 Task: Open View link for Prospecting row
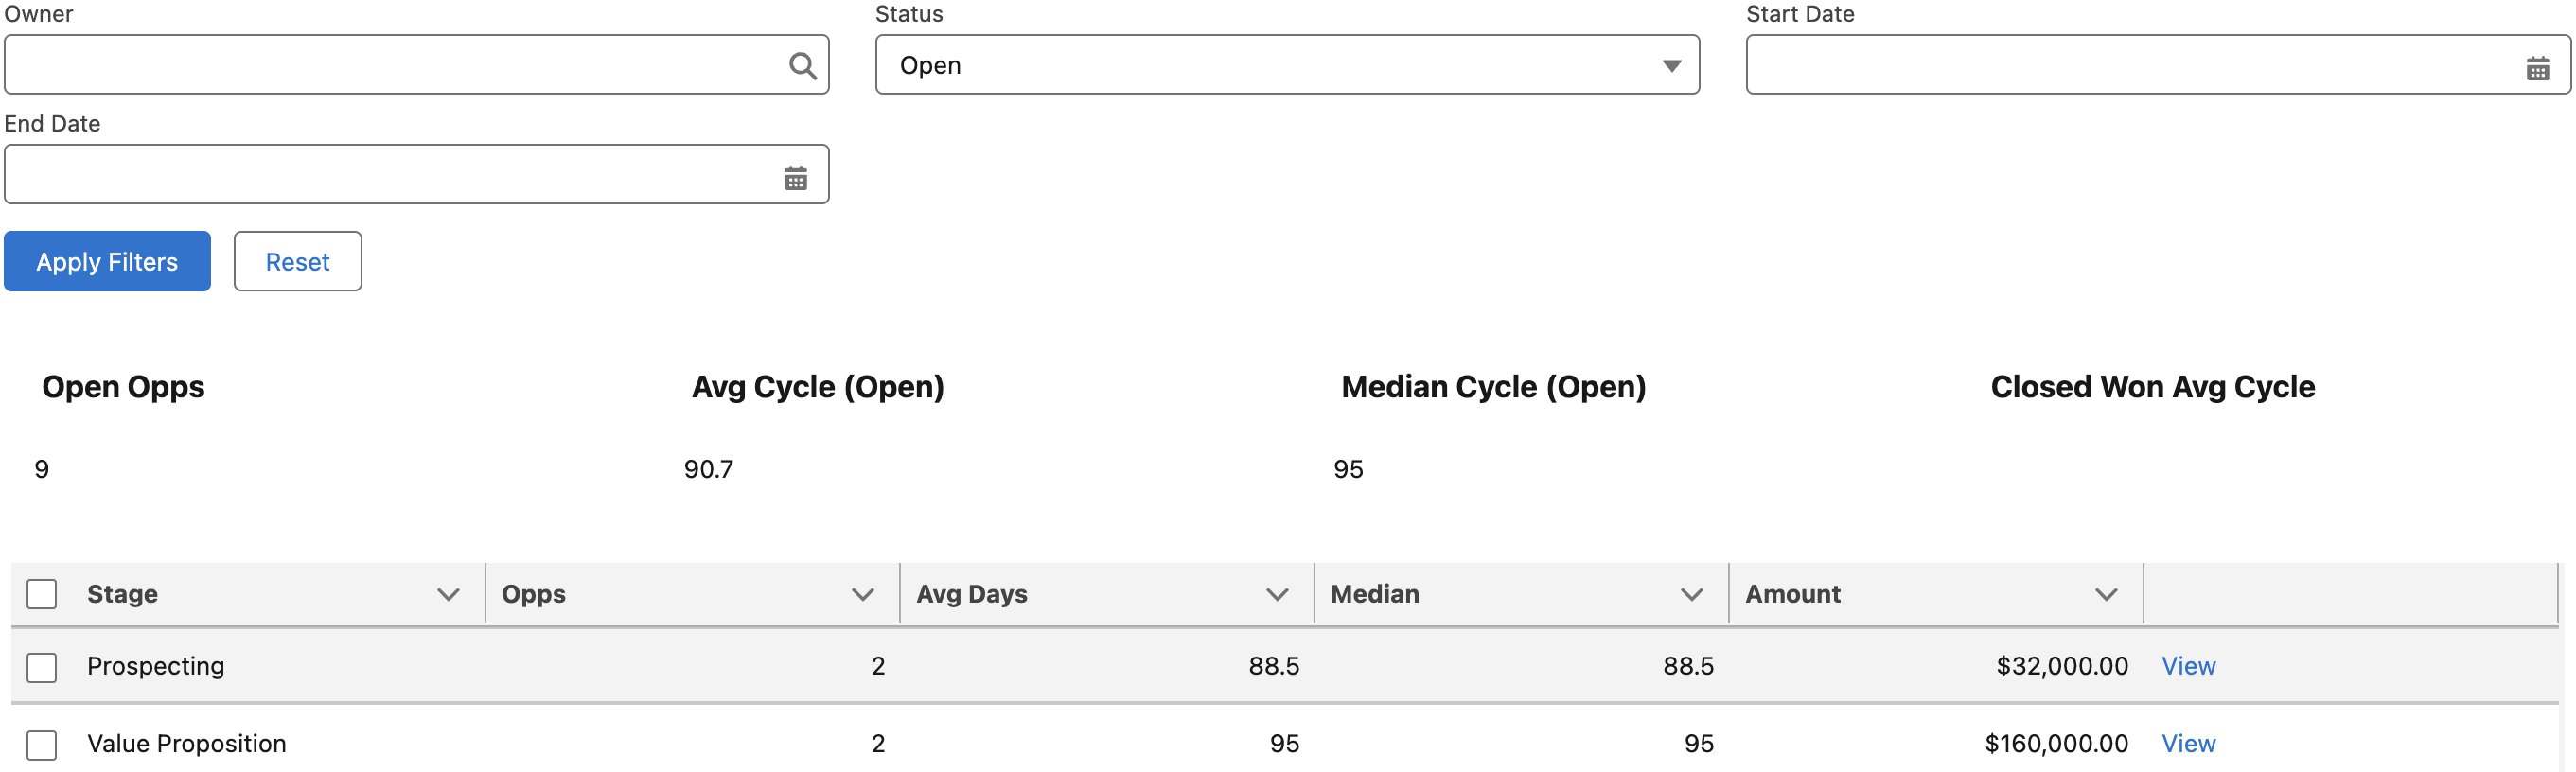2187,666
